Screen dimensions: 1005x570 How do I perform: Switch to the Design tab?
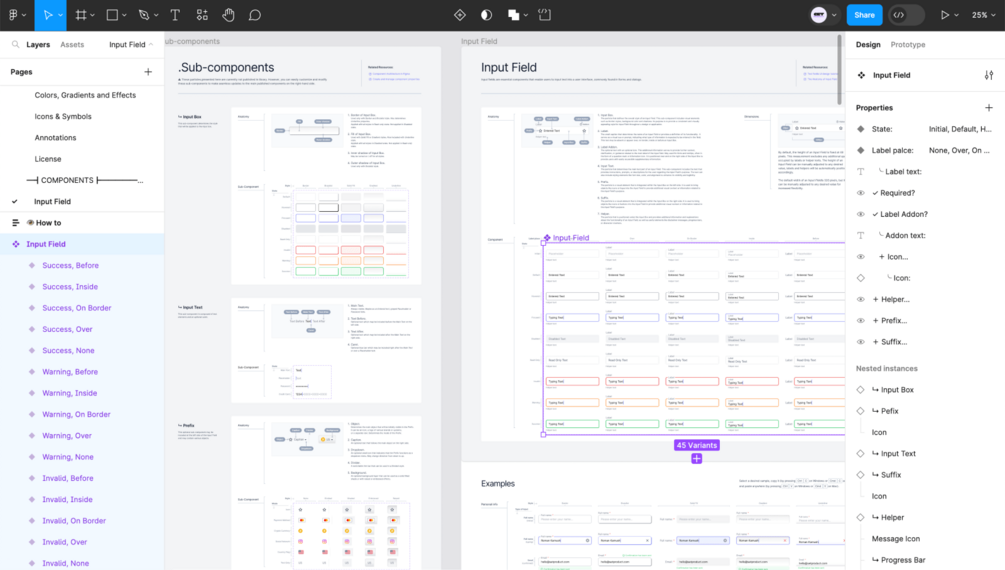868,44
